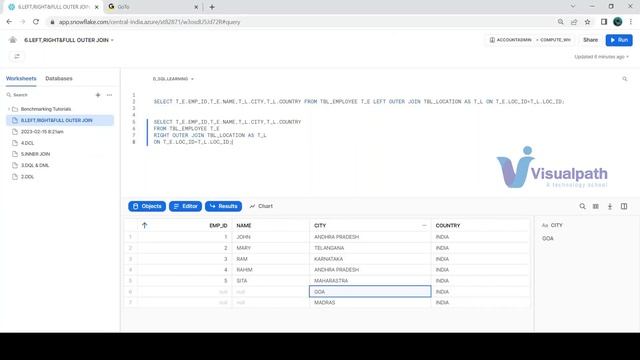Expand the Benchmarking Tutorials folder
640x360 pixels.
[x=9, y=109]
